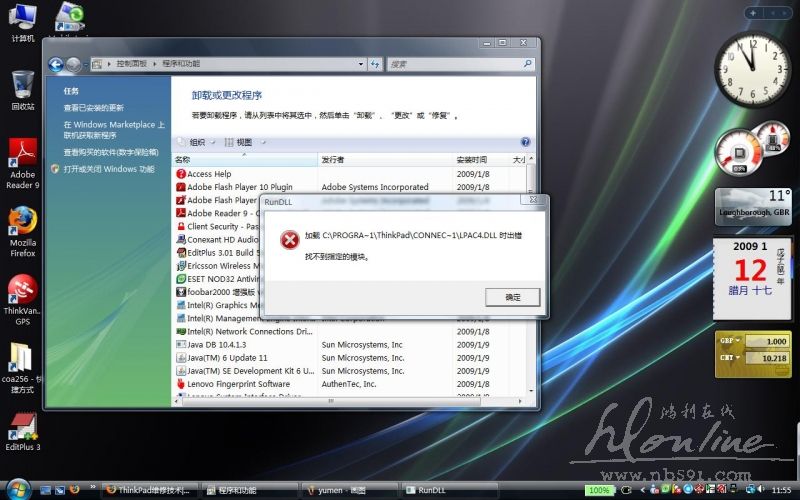Click the 查看已安装的更新 link
The image size is (800, 500).
tap(94, 108)
